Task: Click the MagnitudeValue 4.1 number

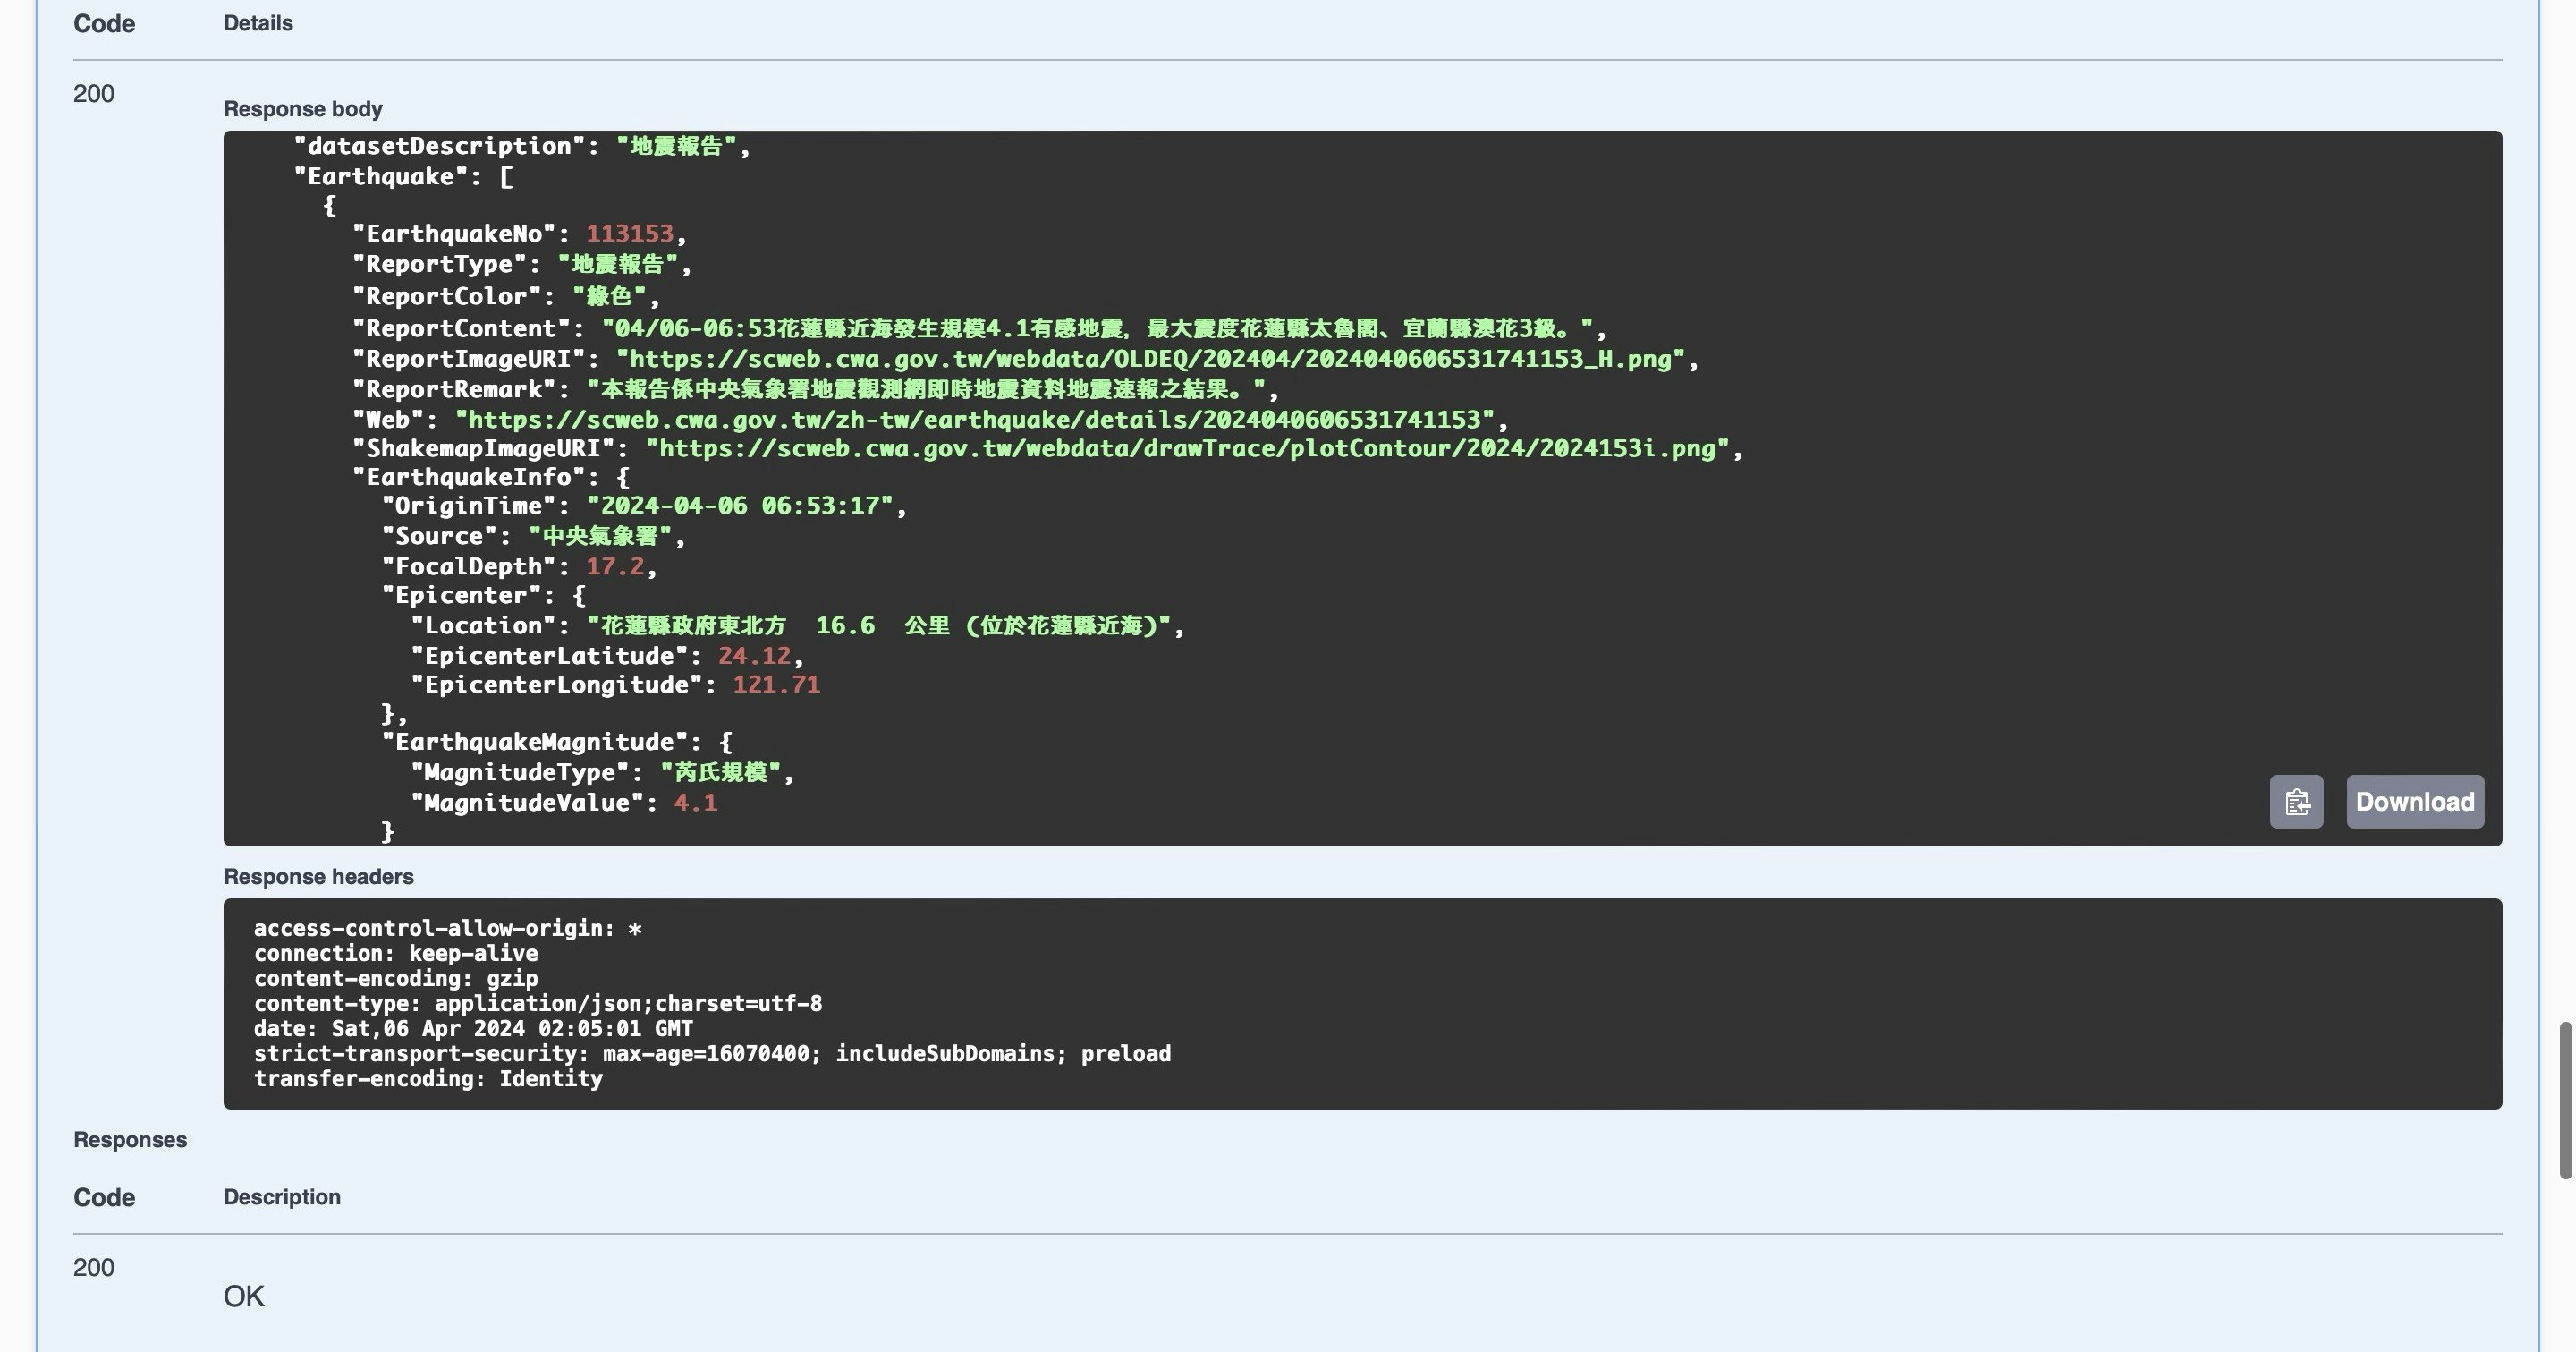Action: coord(695,803)
